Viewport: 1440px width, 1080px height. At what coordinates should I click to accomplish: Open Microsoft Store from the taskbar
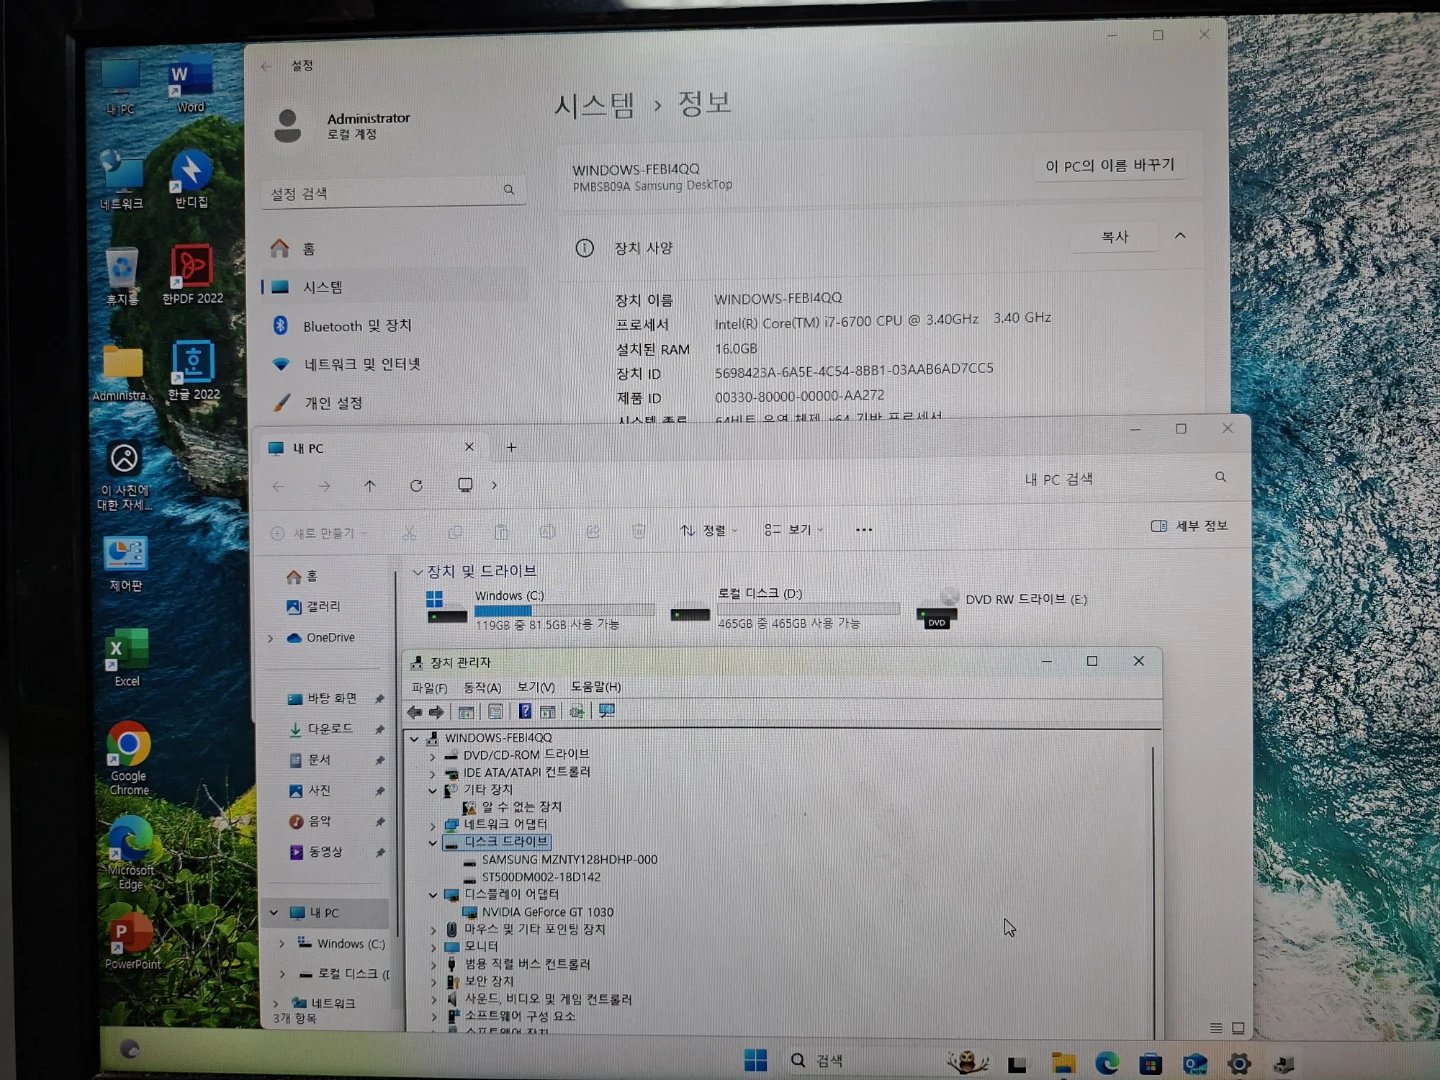1151,1064
